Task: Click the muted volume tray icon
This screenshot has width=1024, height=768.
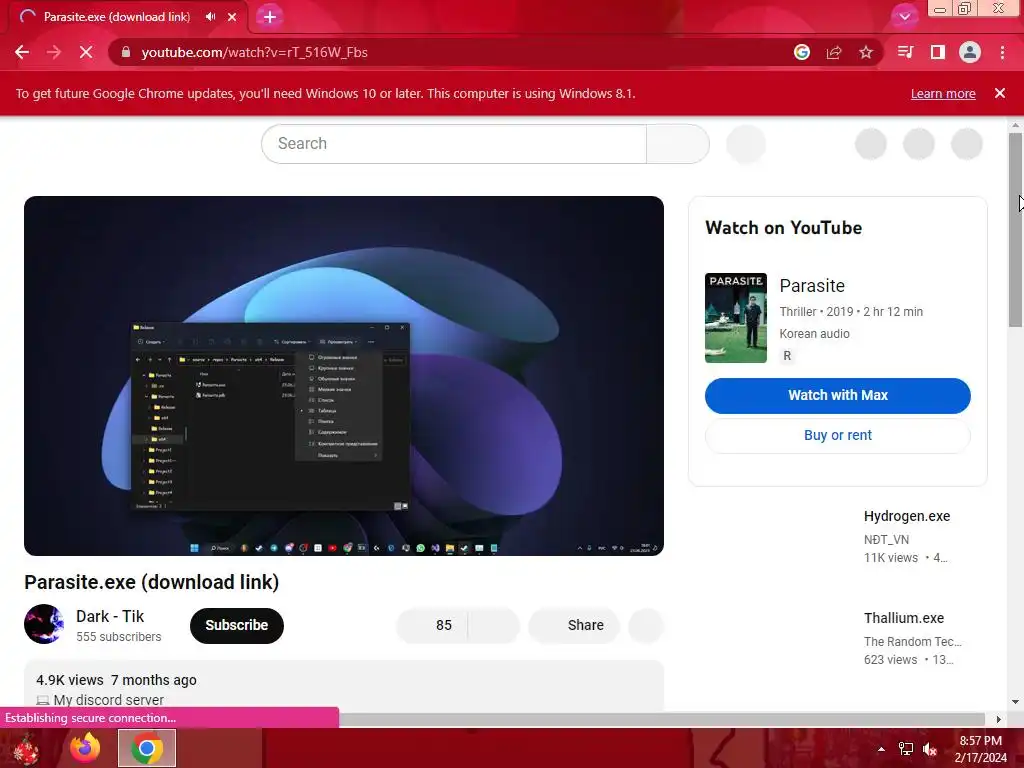Action: coord(930,749)
